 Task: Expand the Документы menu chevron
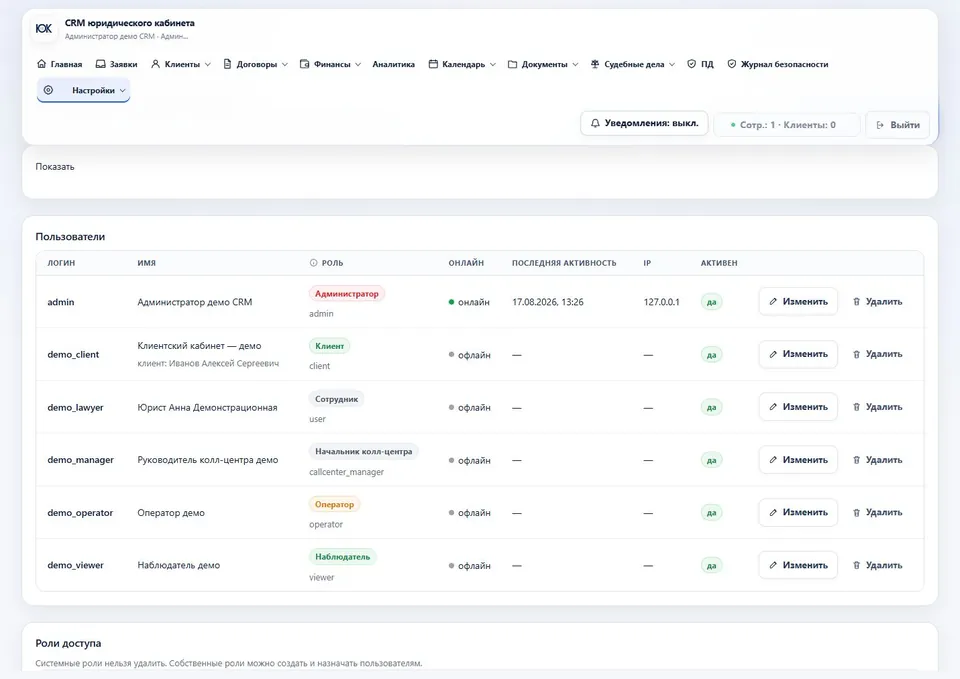575,64
